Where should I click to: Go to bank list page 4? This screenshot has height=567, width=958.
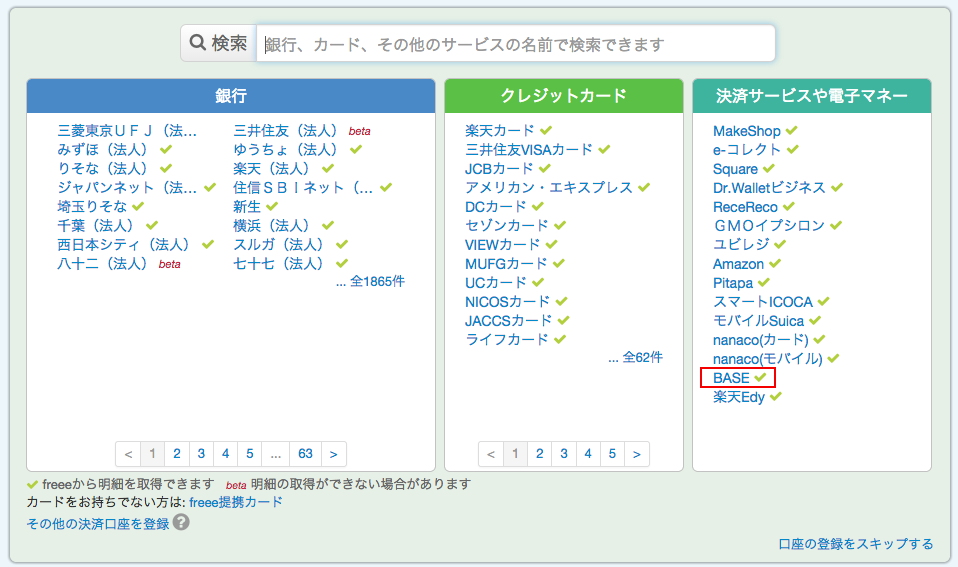click(x=225, y=454)
